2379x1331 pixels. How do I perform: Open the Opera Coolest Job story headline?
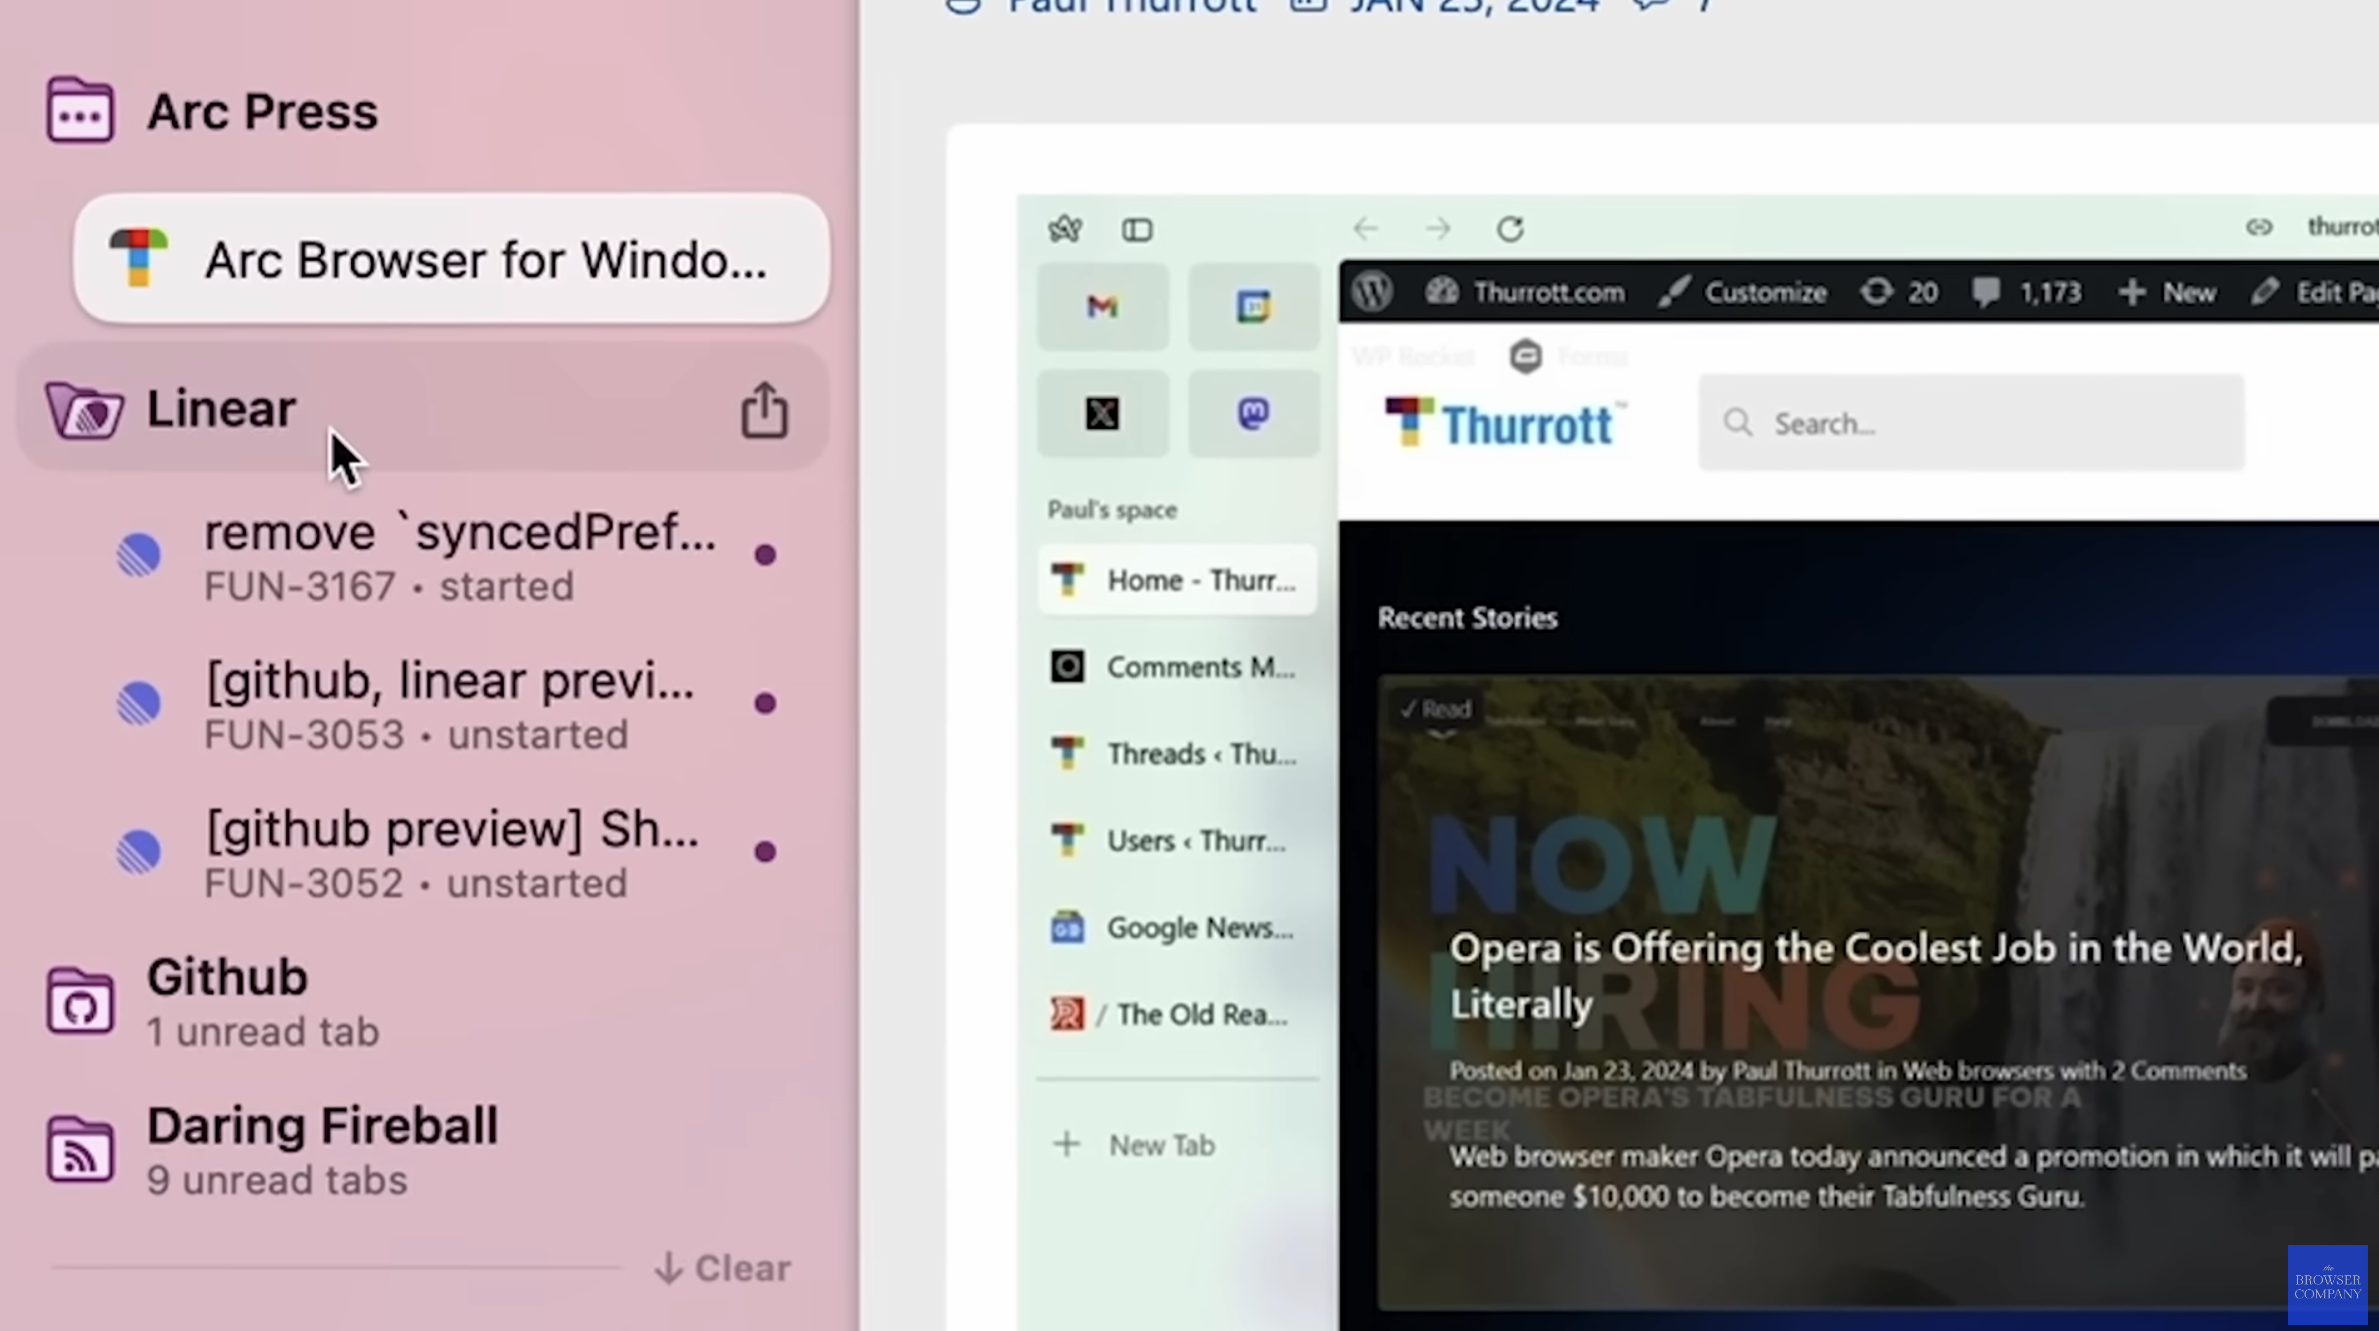tap(1876, 976)
